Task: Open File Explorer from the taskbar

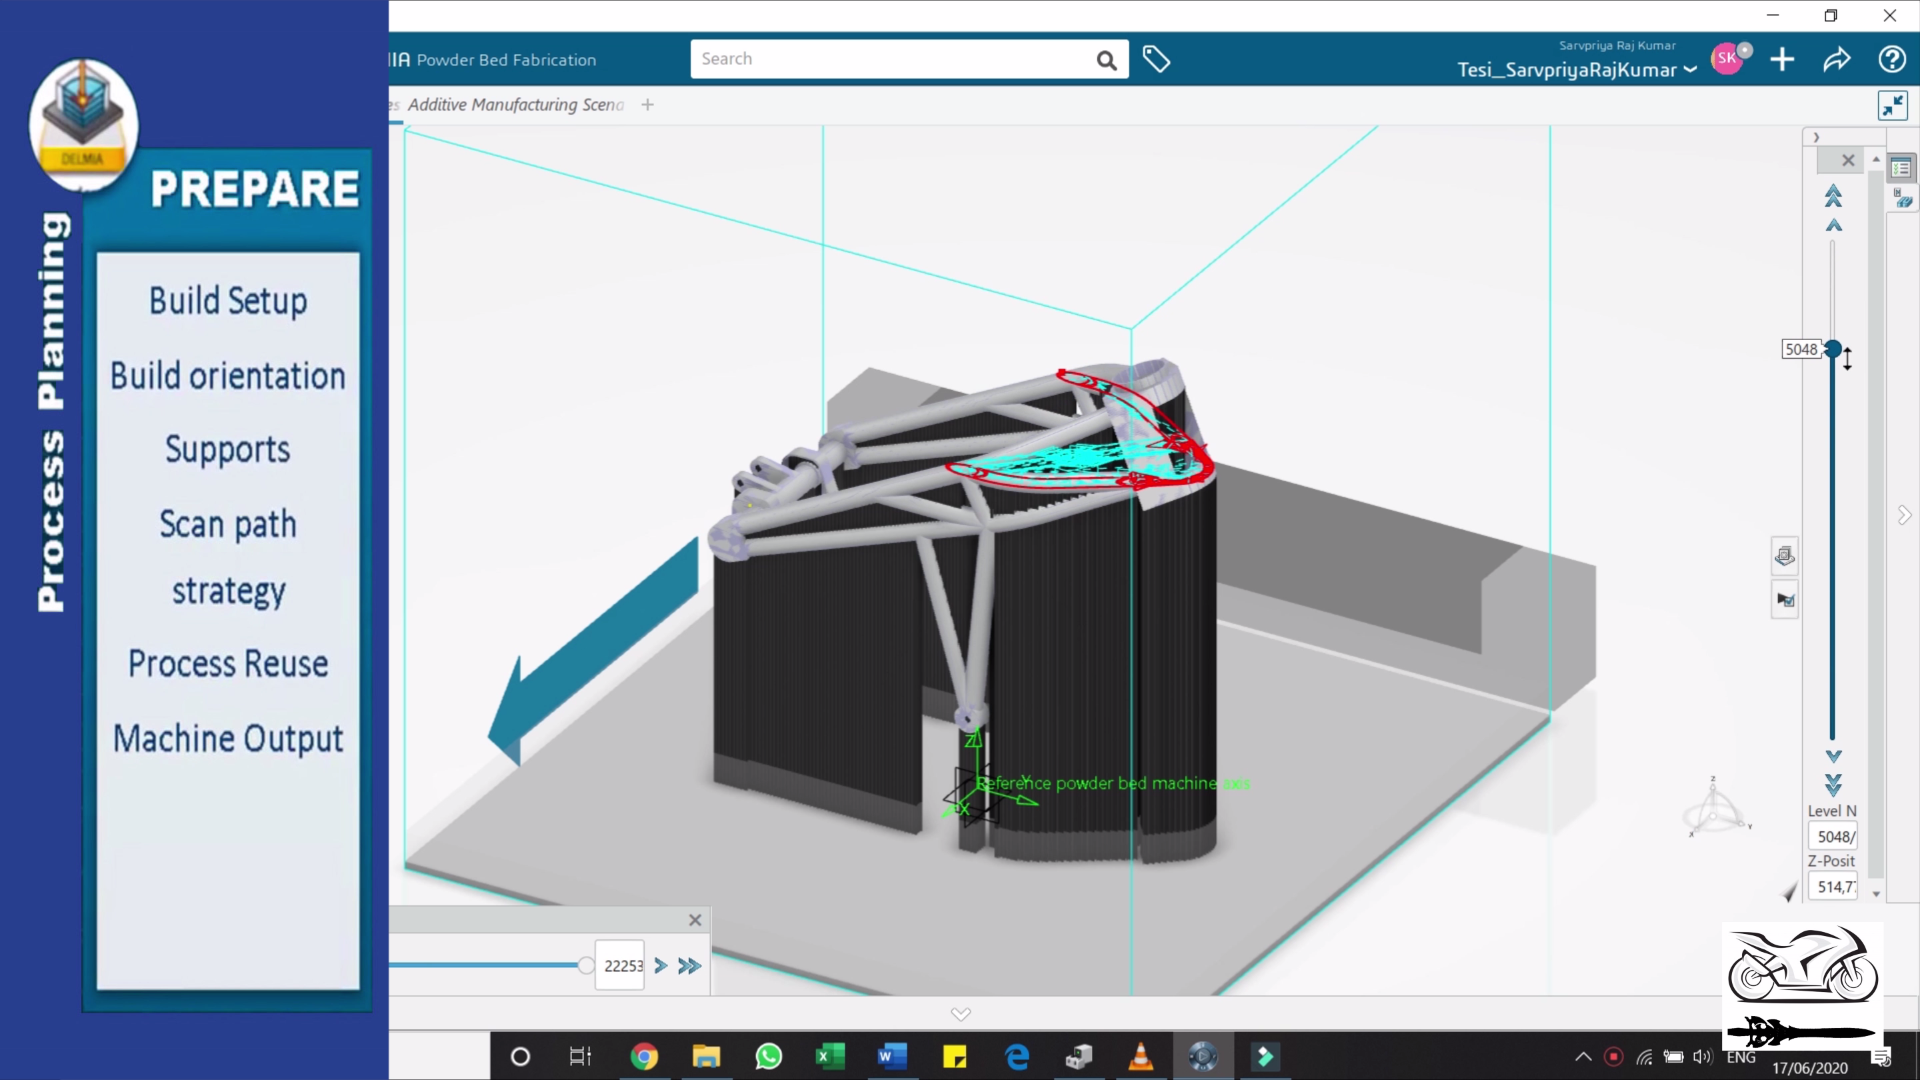Action: (x=706, y=1057)
